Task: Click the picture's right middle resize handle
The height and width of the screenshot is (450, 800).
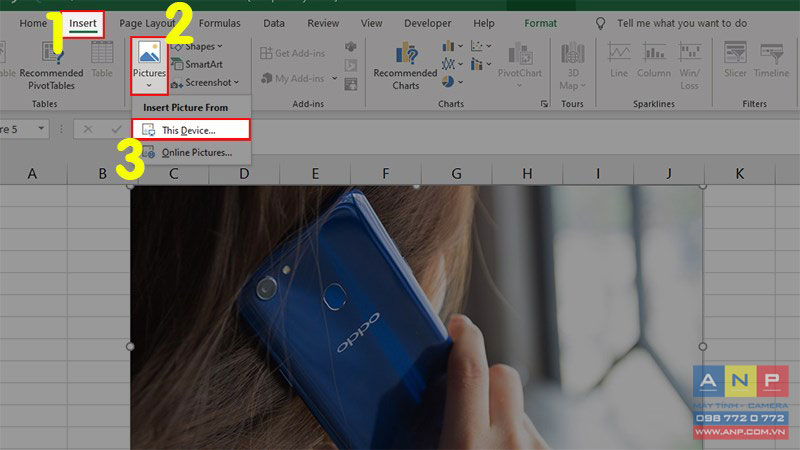Action: (x=703, y=346)
